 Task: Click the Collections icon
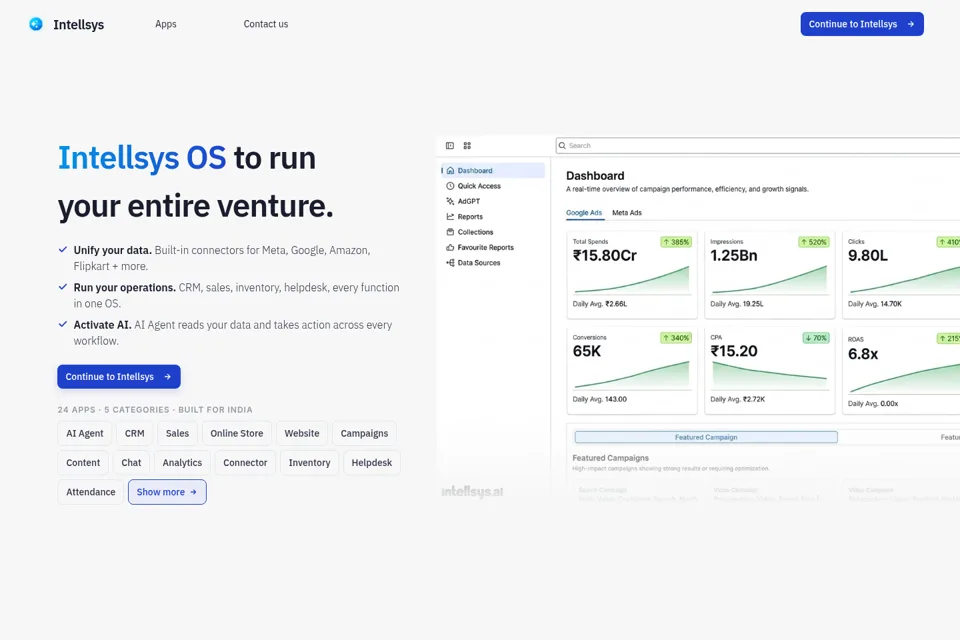click(451, 232)
